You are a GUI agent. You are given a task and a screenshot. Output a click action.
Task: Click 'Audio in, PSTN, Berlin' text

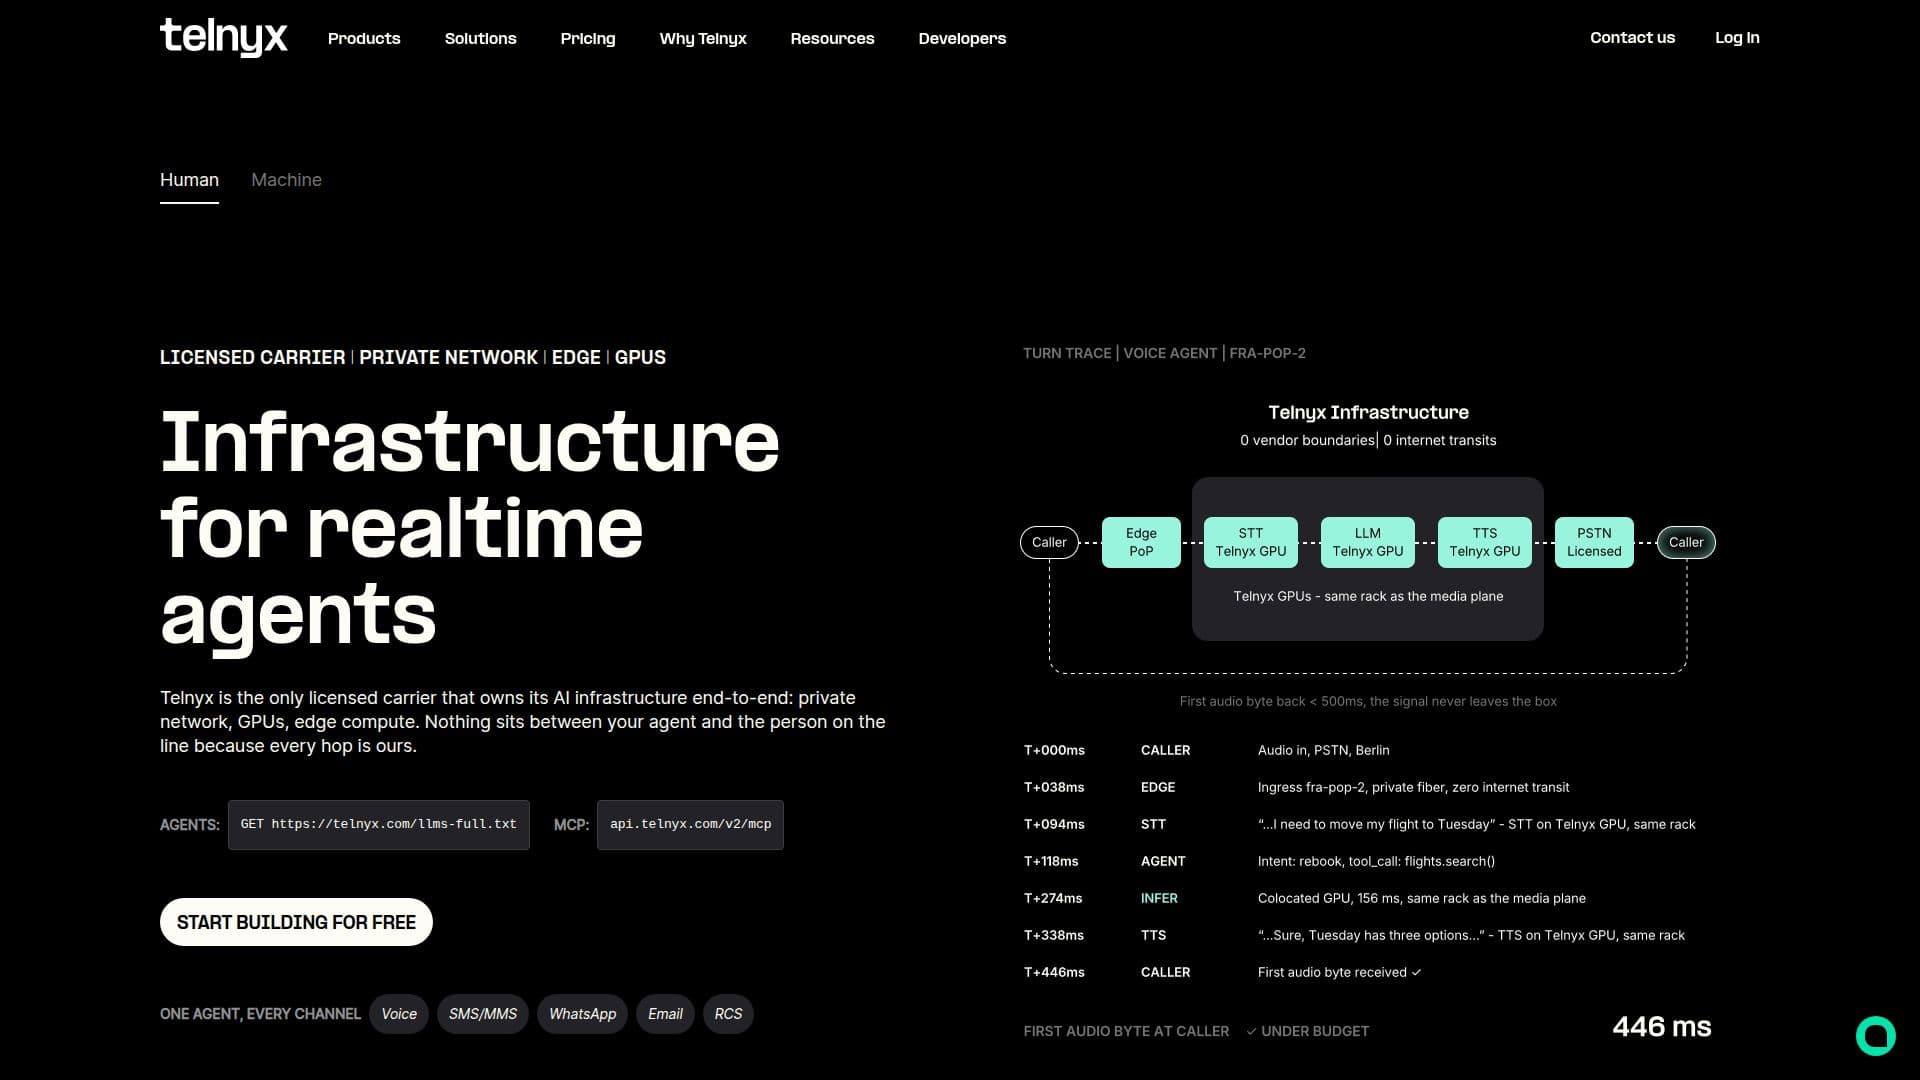1323,750
